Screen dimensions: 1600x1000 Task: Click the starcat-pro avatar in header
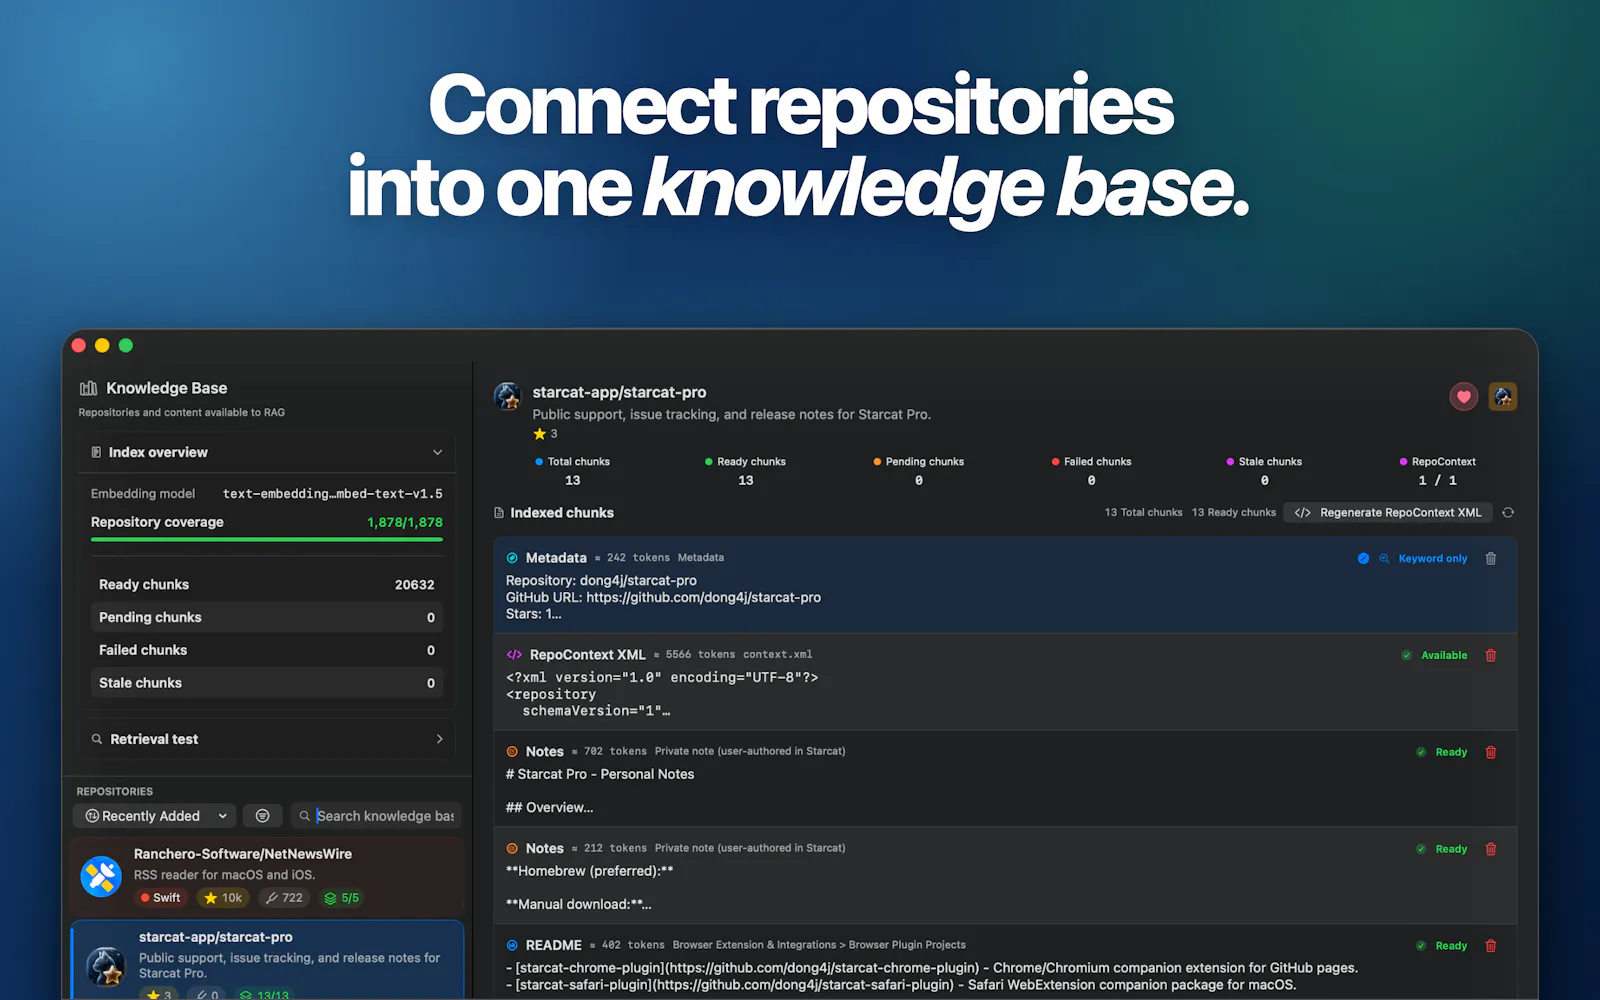click(x=508, y=396)
